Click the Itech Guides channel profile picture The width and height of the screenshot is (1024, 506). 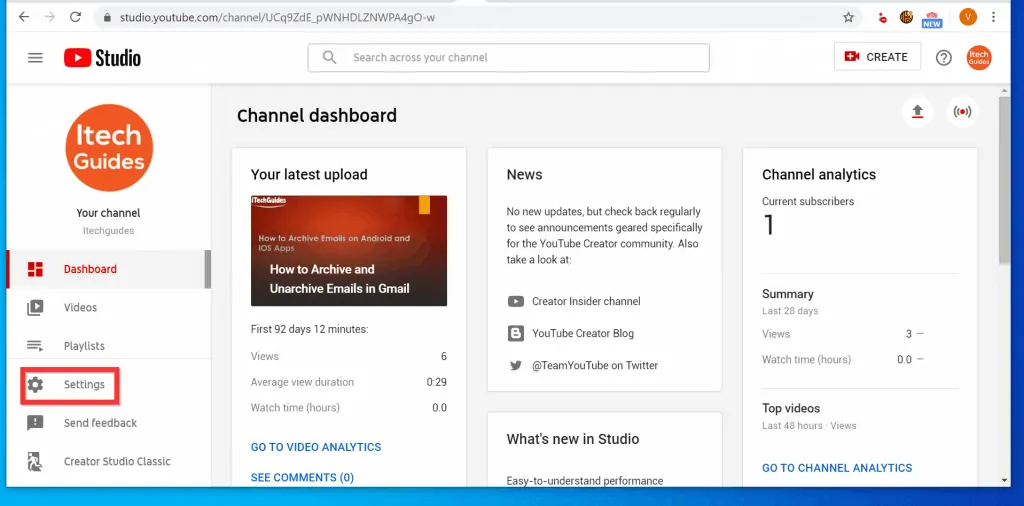pyautogui.click(x=109, y=148)
